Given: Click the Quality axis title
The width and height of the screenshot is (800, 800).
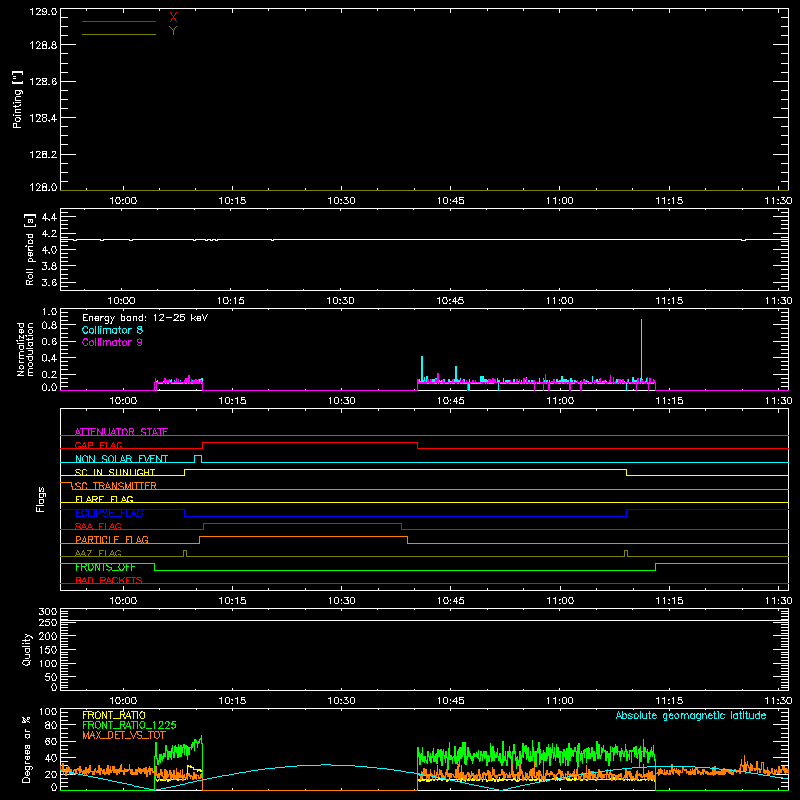Looking at the screenshot, I should 27,649.
